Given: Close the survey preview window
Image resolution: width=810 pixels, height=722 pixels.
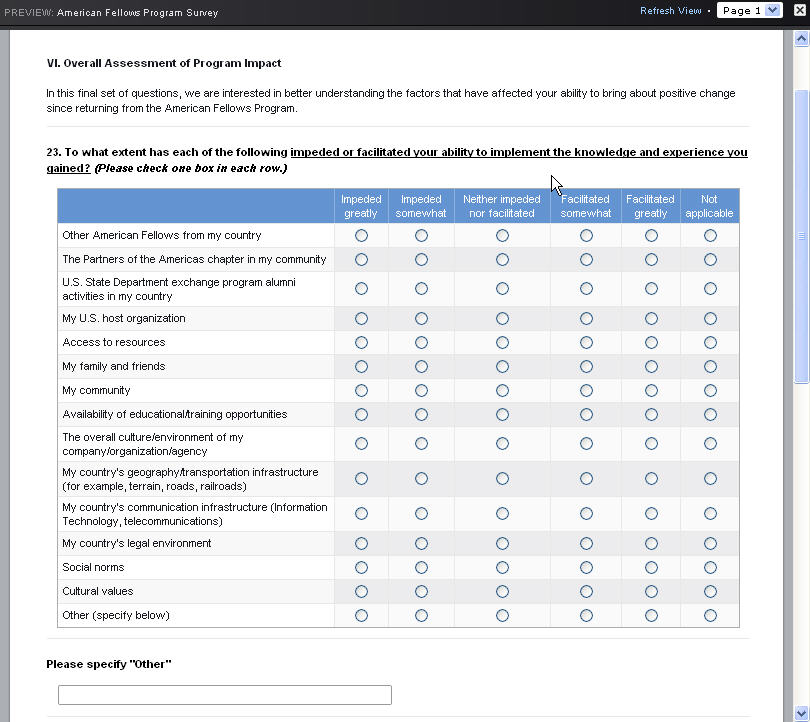Looking at the screenshot, I should click(x=799, y=11).
